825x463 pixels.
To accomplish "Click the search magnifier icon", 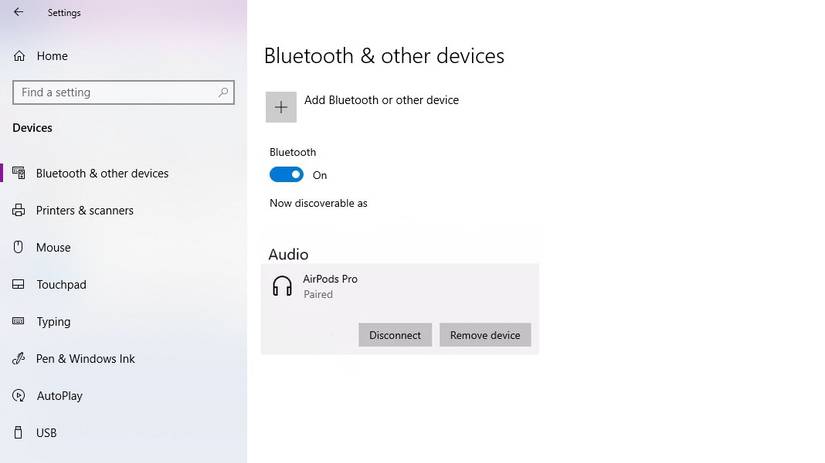I will coord(224,92).
